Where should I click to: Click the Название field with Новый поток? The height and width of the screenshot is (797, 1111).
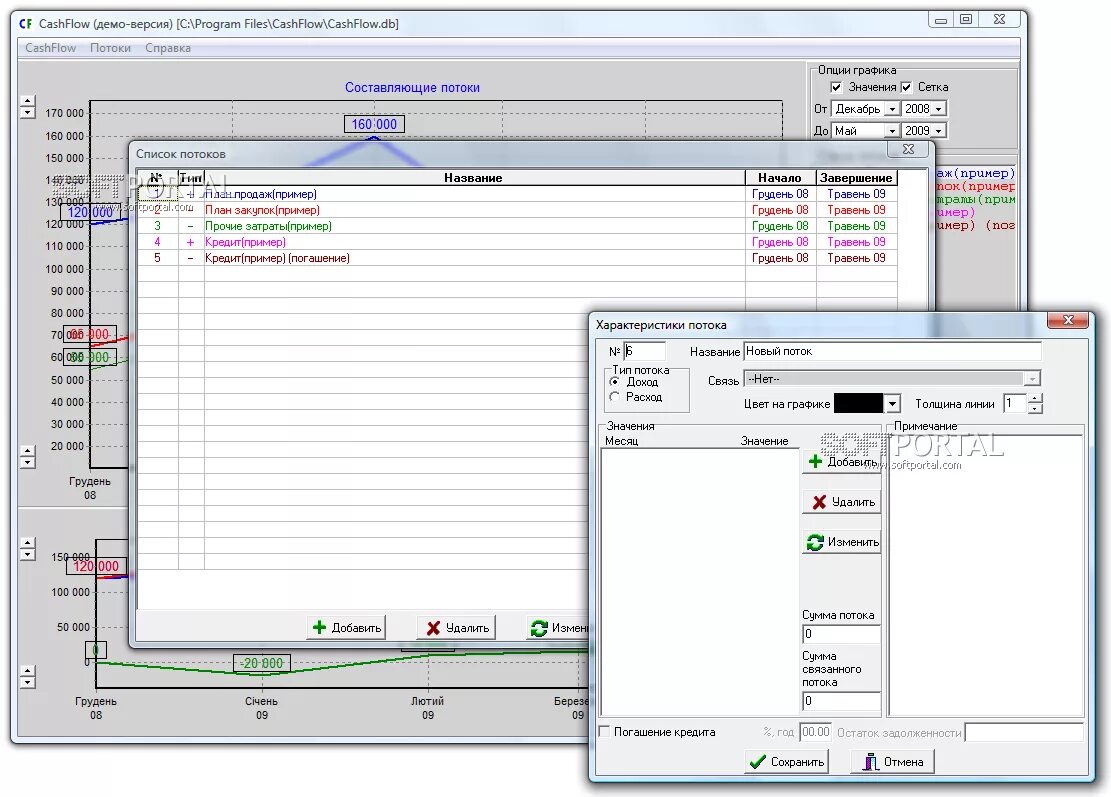click(x=892, y=351)
